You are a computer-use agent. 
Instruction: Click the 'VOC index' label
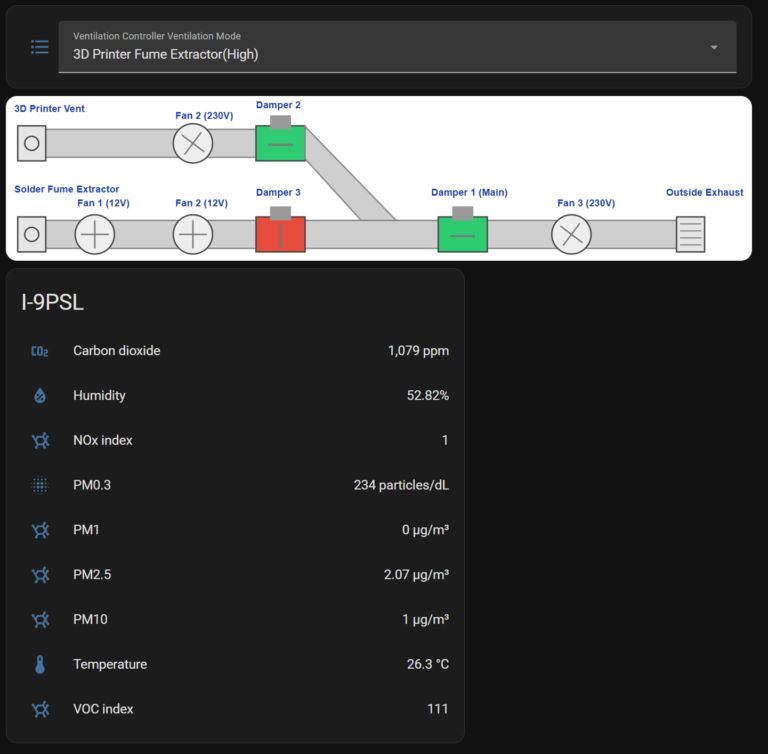103,709
